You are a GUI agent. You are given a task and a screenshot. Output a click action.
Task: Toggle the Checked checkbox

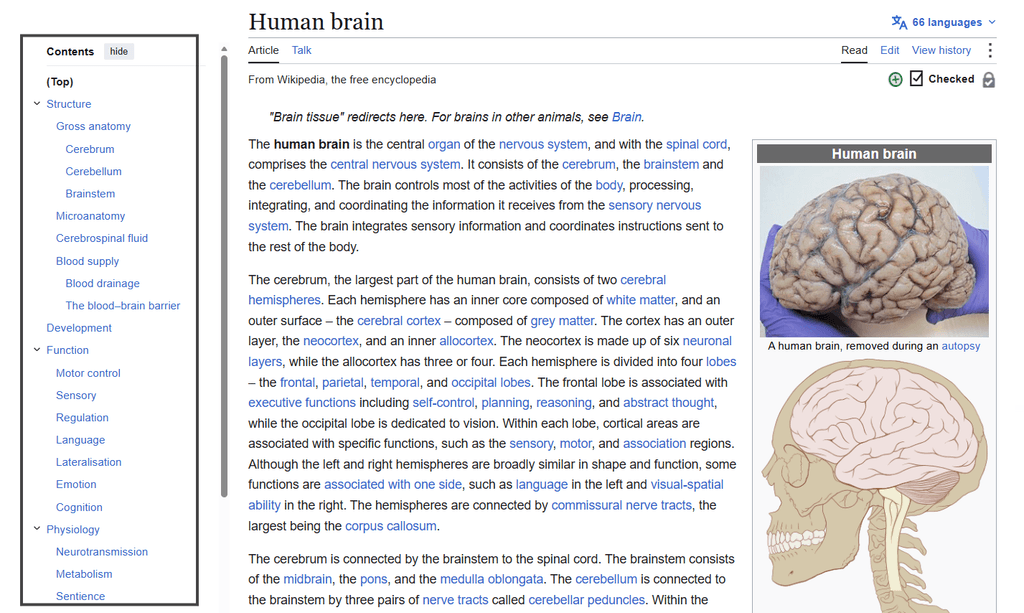click(916, 78)
